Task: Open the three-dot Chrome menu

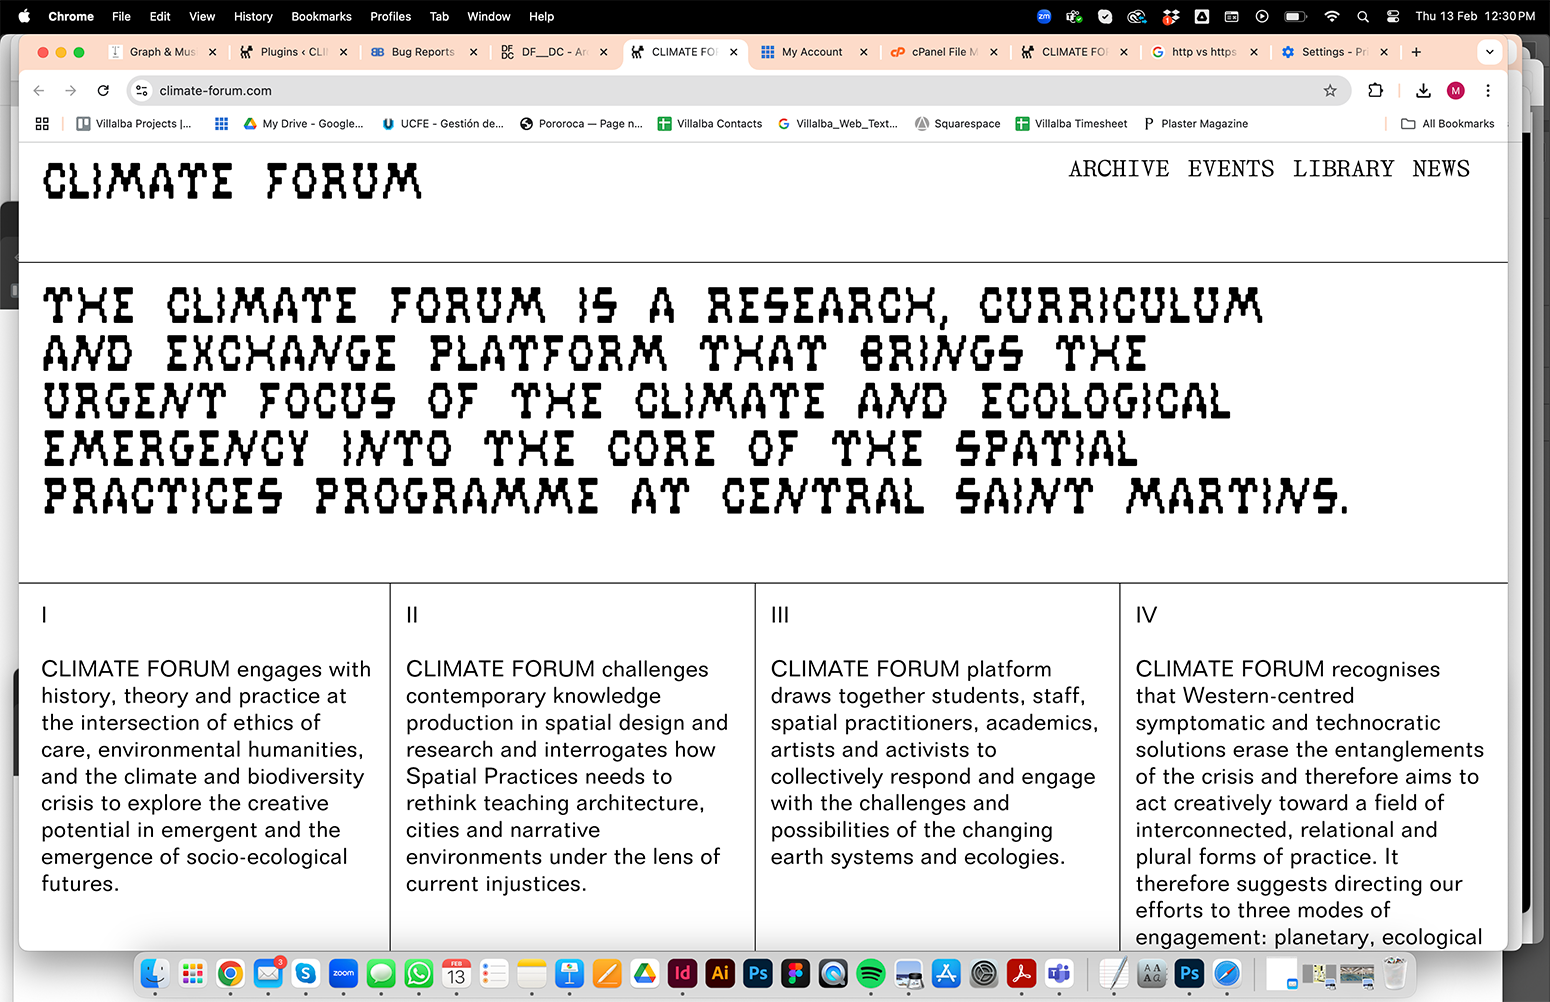Action: (1488, 90)
